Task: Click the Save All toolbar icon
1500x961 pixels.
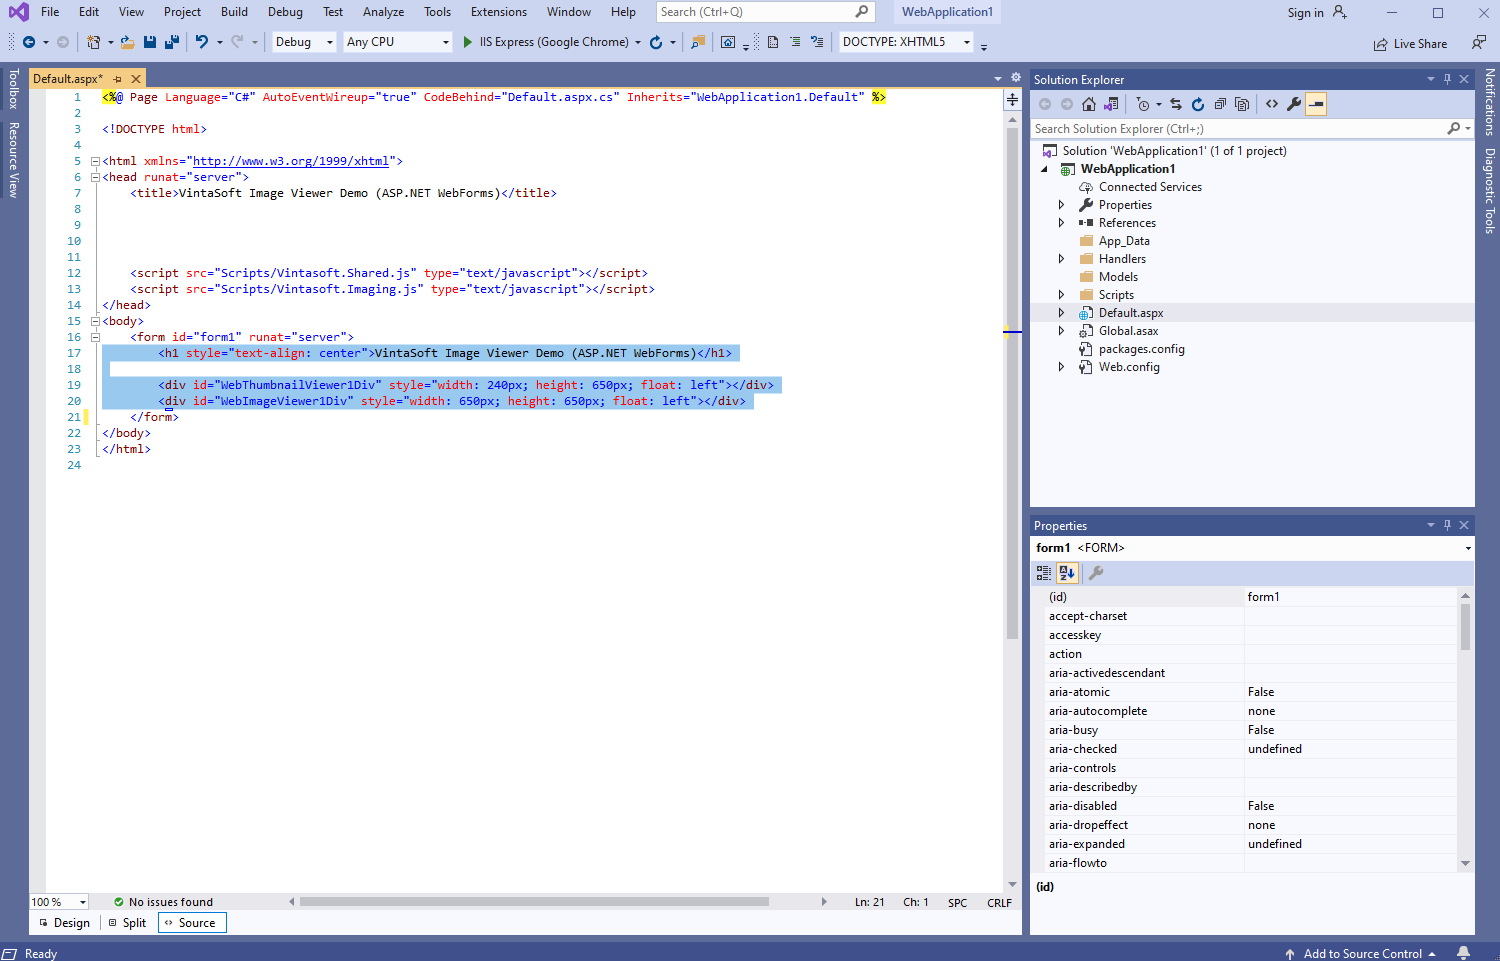Action: pyautogui.click(x=171, y=42)
